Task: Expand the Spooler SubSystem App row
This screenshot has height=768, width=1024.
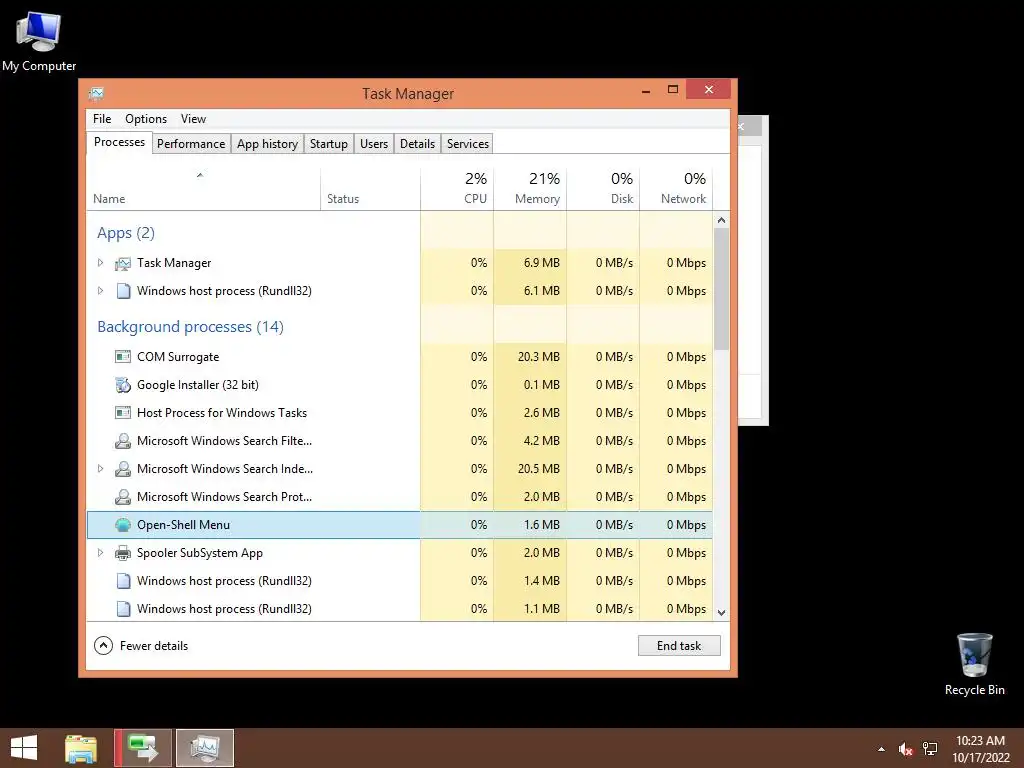Action: (101, 552)
